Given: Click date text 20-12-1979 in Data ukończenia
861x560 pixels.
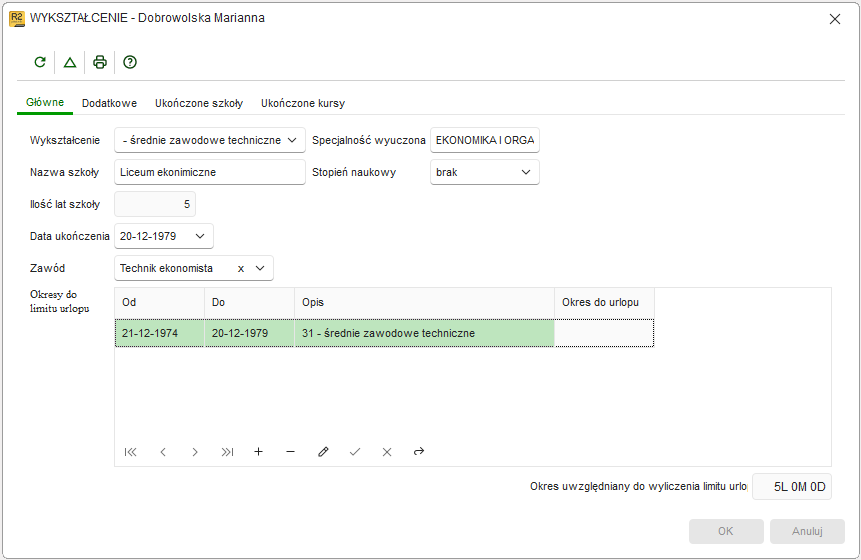Looking at the screenshot, I should pos(148,236).
